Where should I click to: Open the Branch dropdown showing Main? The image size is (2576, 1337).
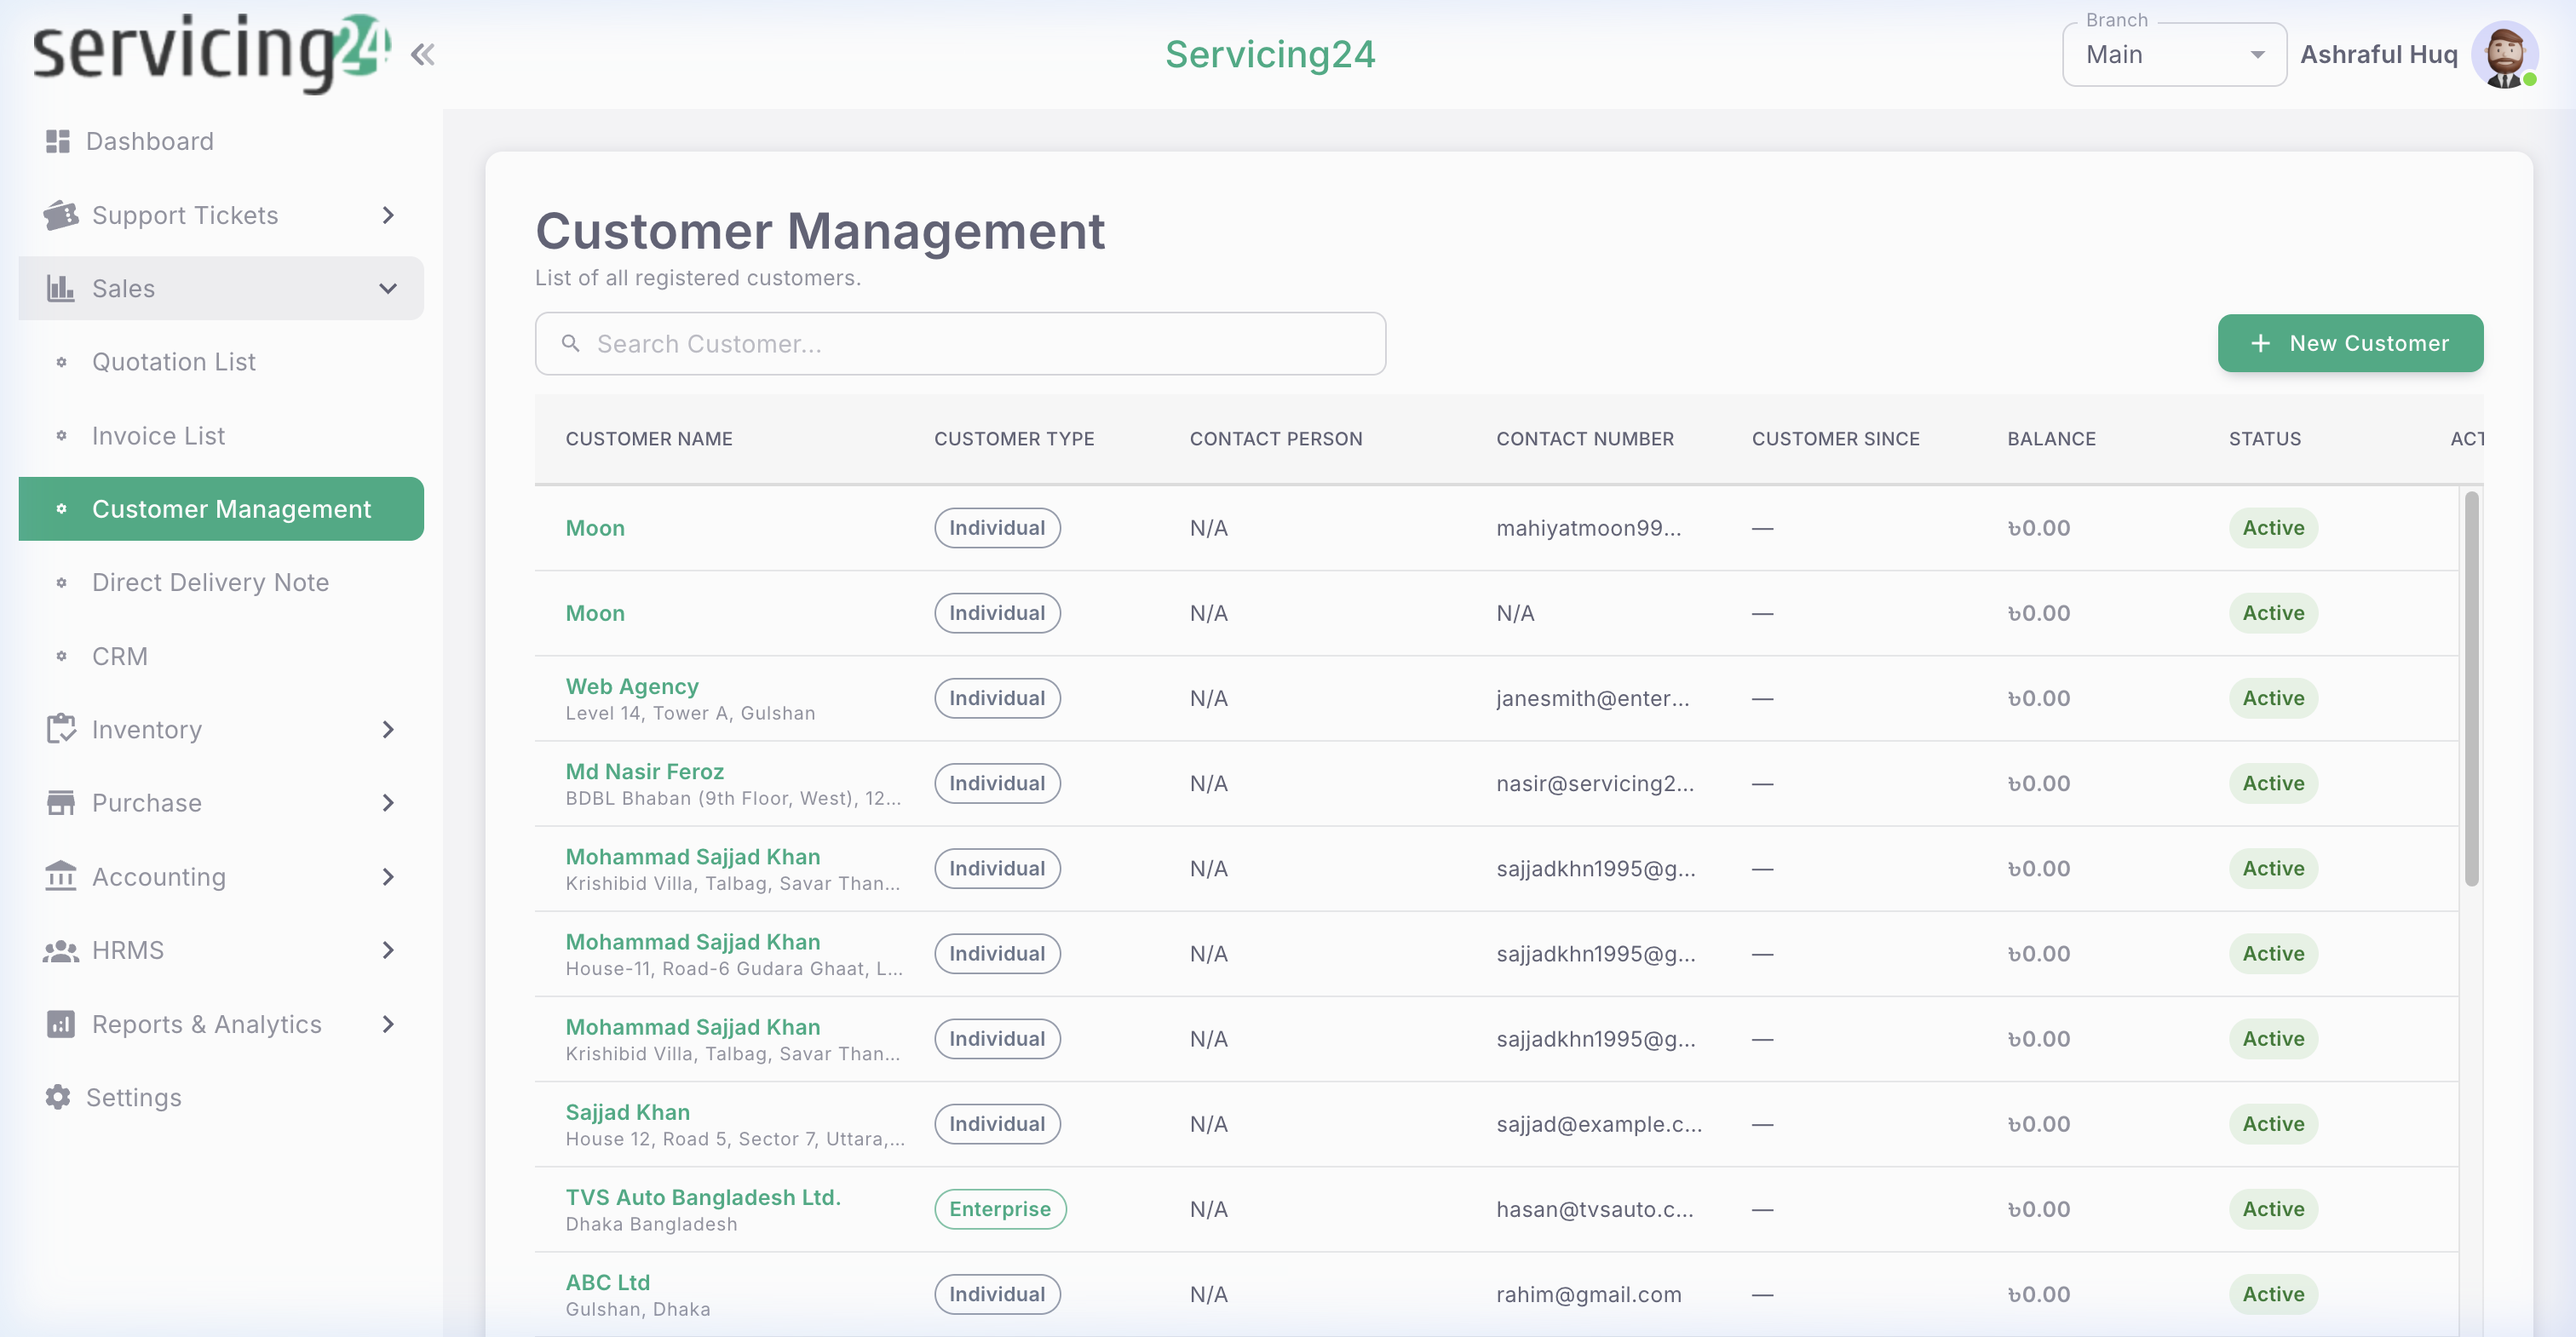2174,54
